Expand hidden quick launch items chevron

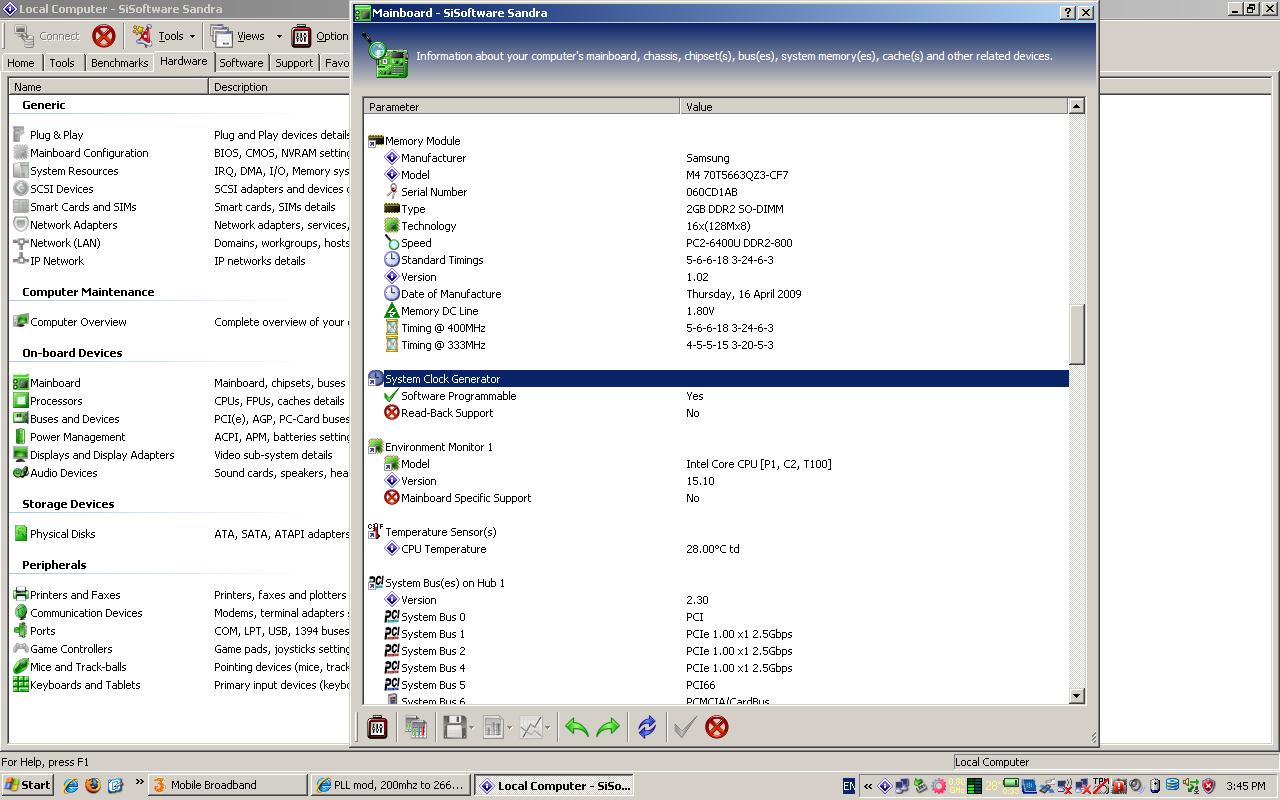click(x=138, y=783)
